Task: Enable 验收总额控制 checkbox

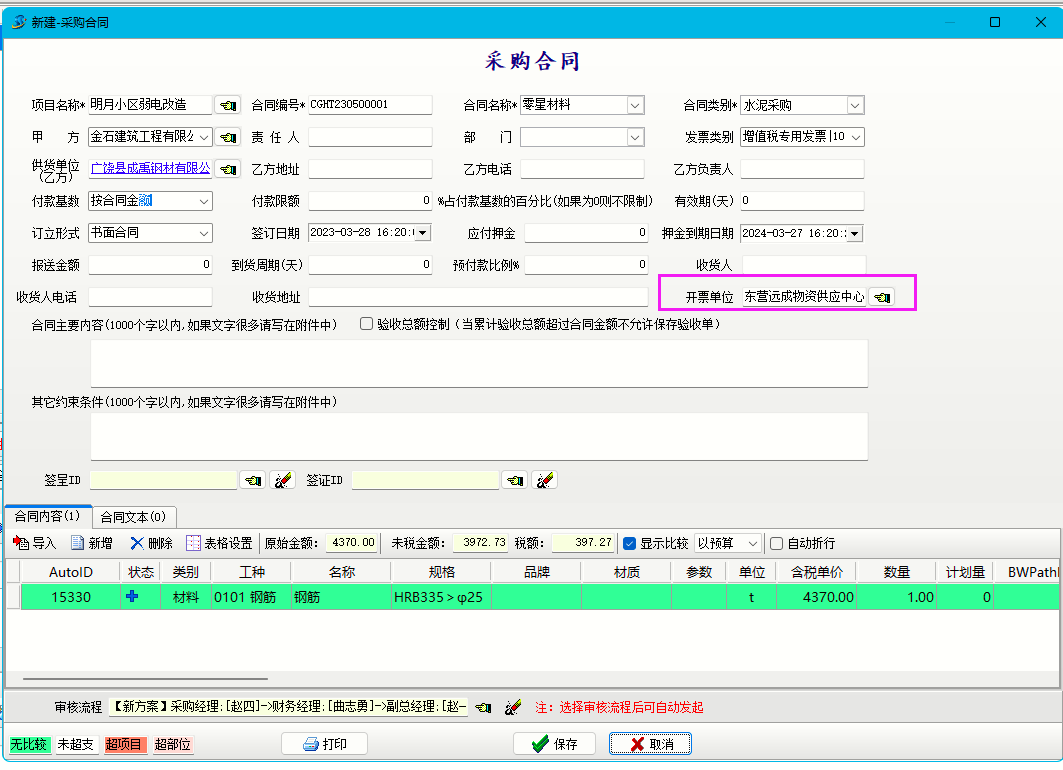Action: 366,324
